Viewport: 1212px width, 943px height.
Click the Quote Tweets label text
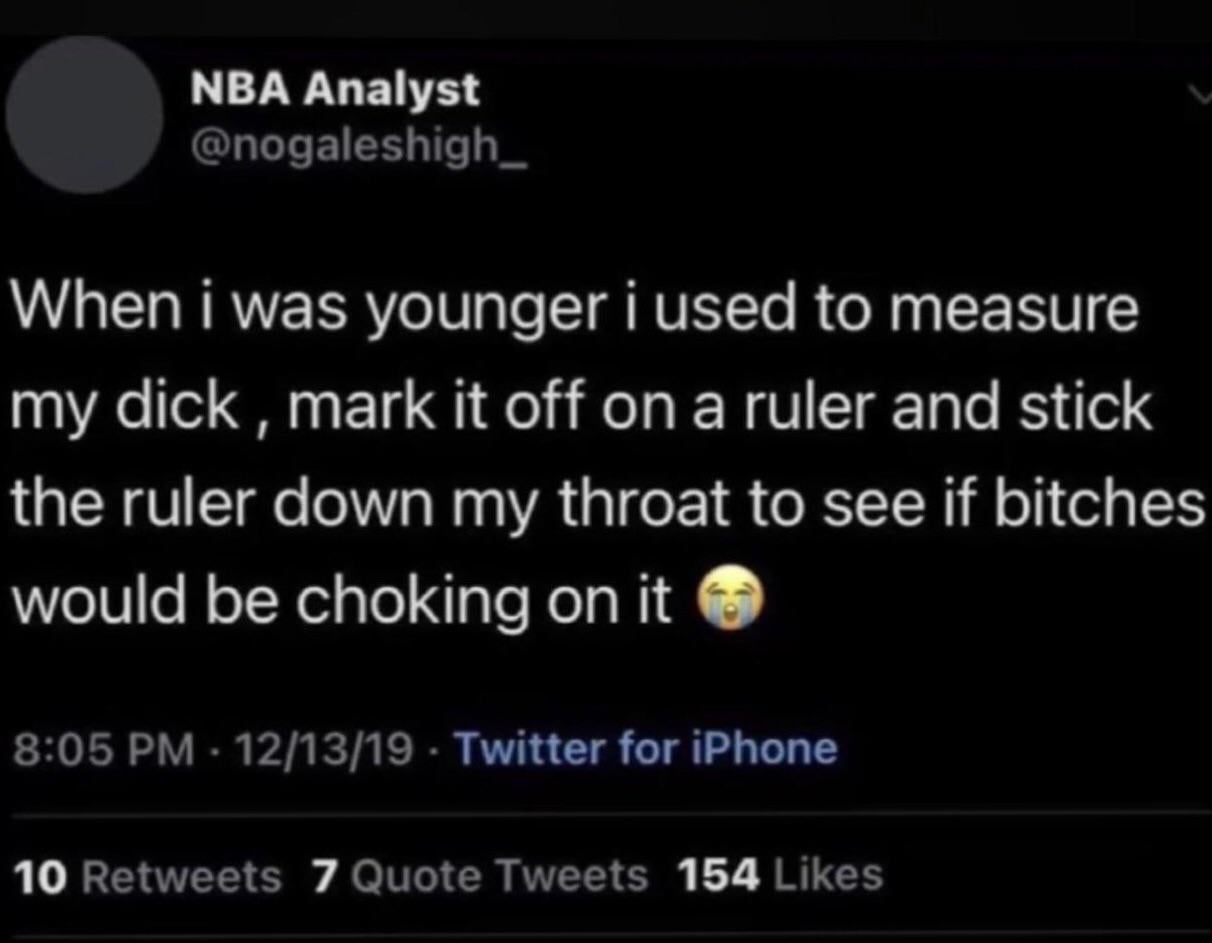(x=497, y=876)
